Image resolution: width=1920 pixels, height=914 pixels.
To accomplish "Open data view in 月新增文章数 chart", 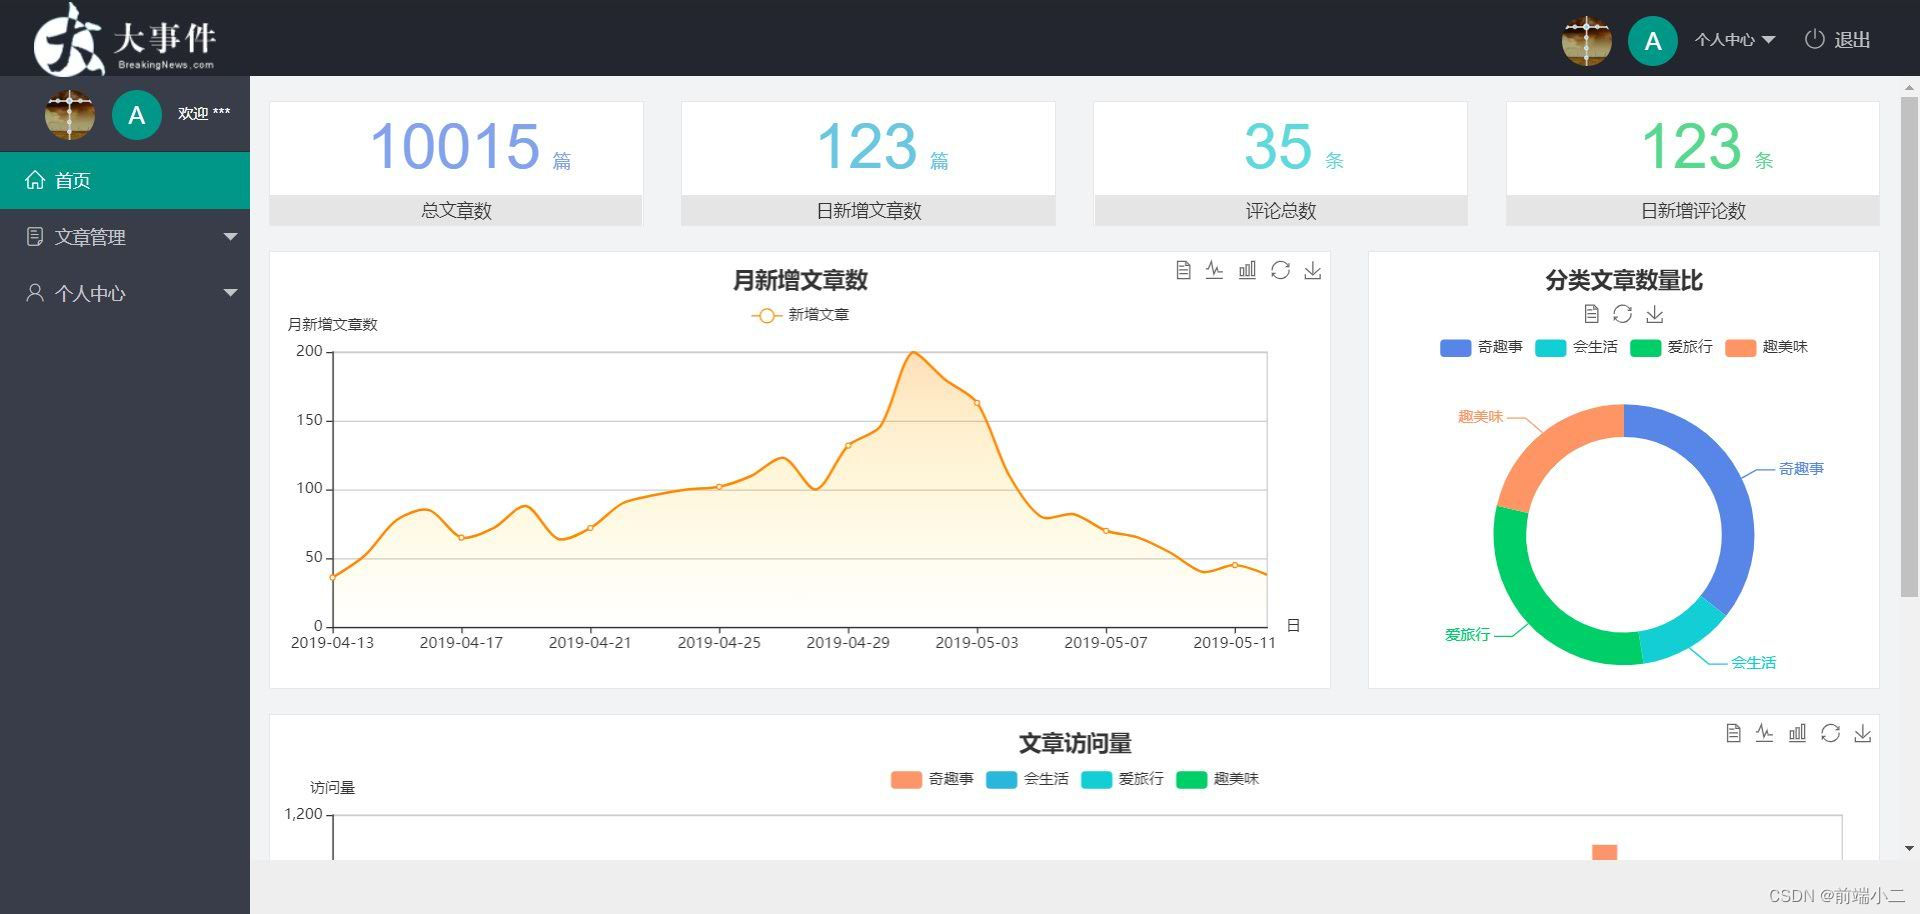I will (1183, 270).
